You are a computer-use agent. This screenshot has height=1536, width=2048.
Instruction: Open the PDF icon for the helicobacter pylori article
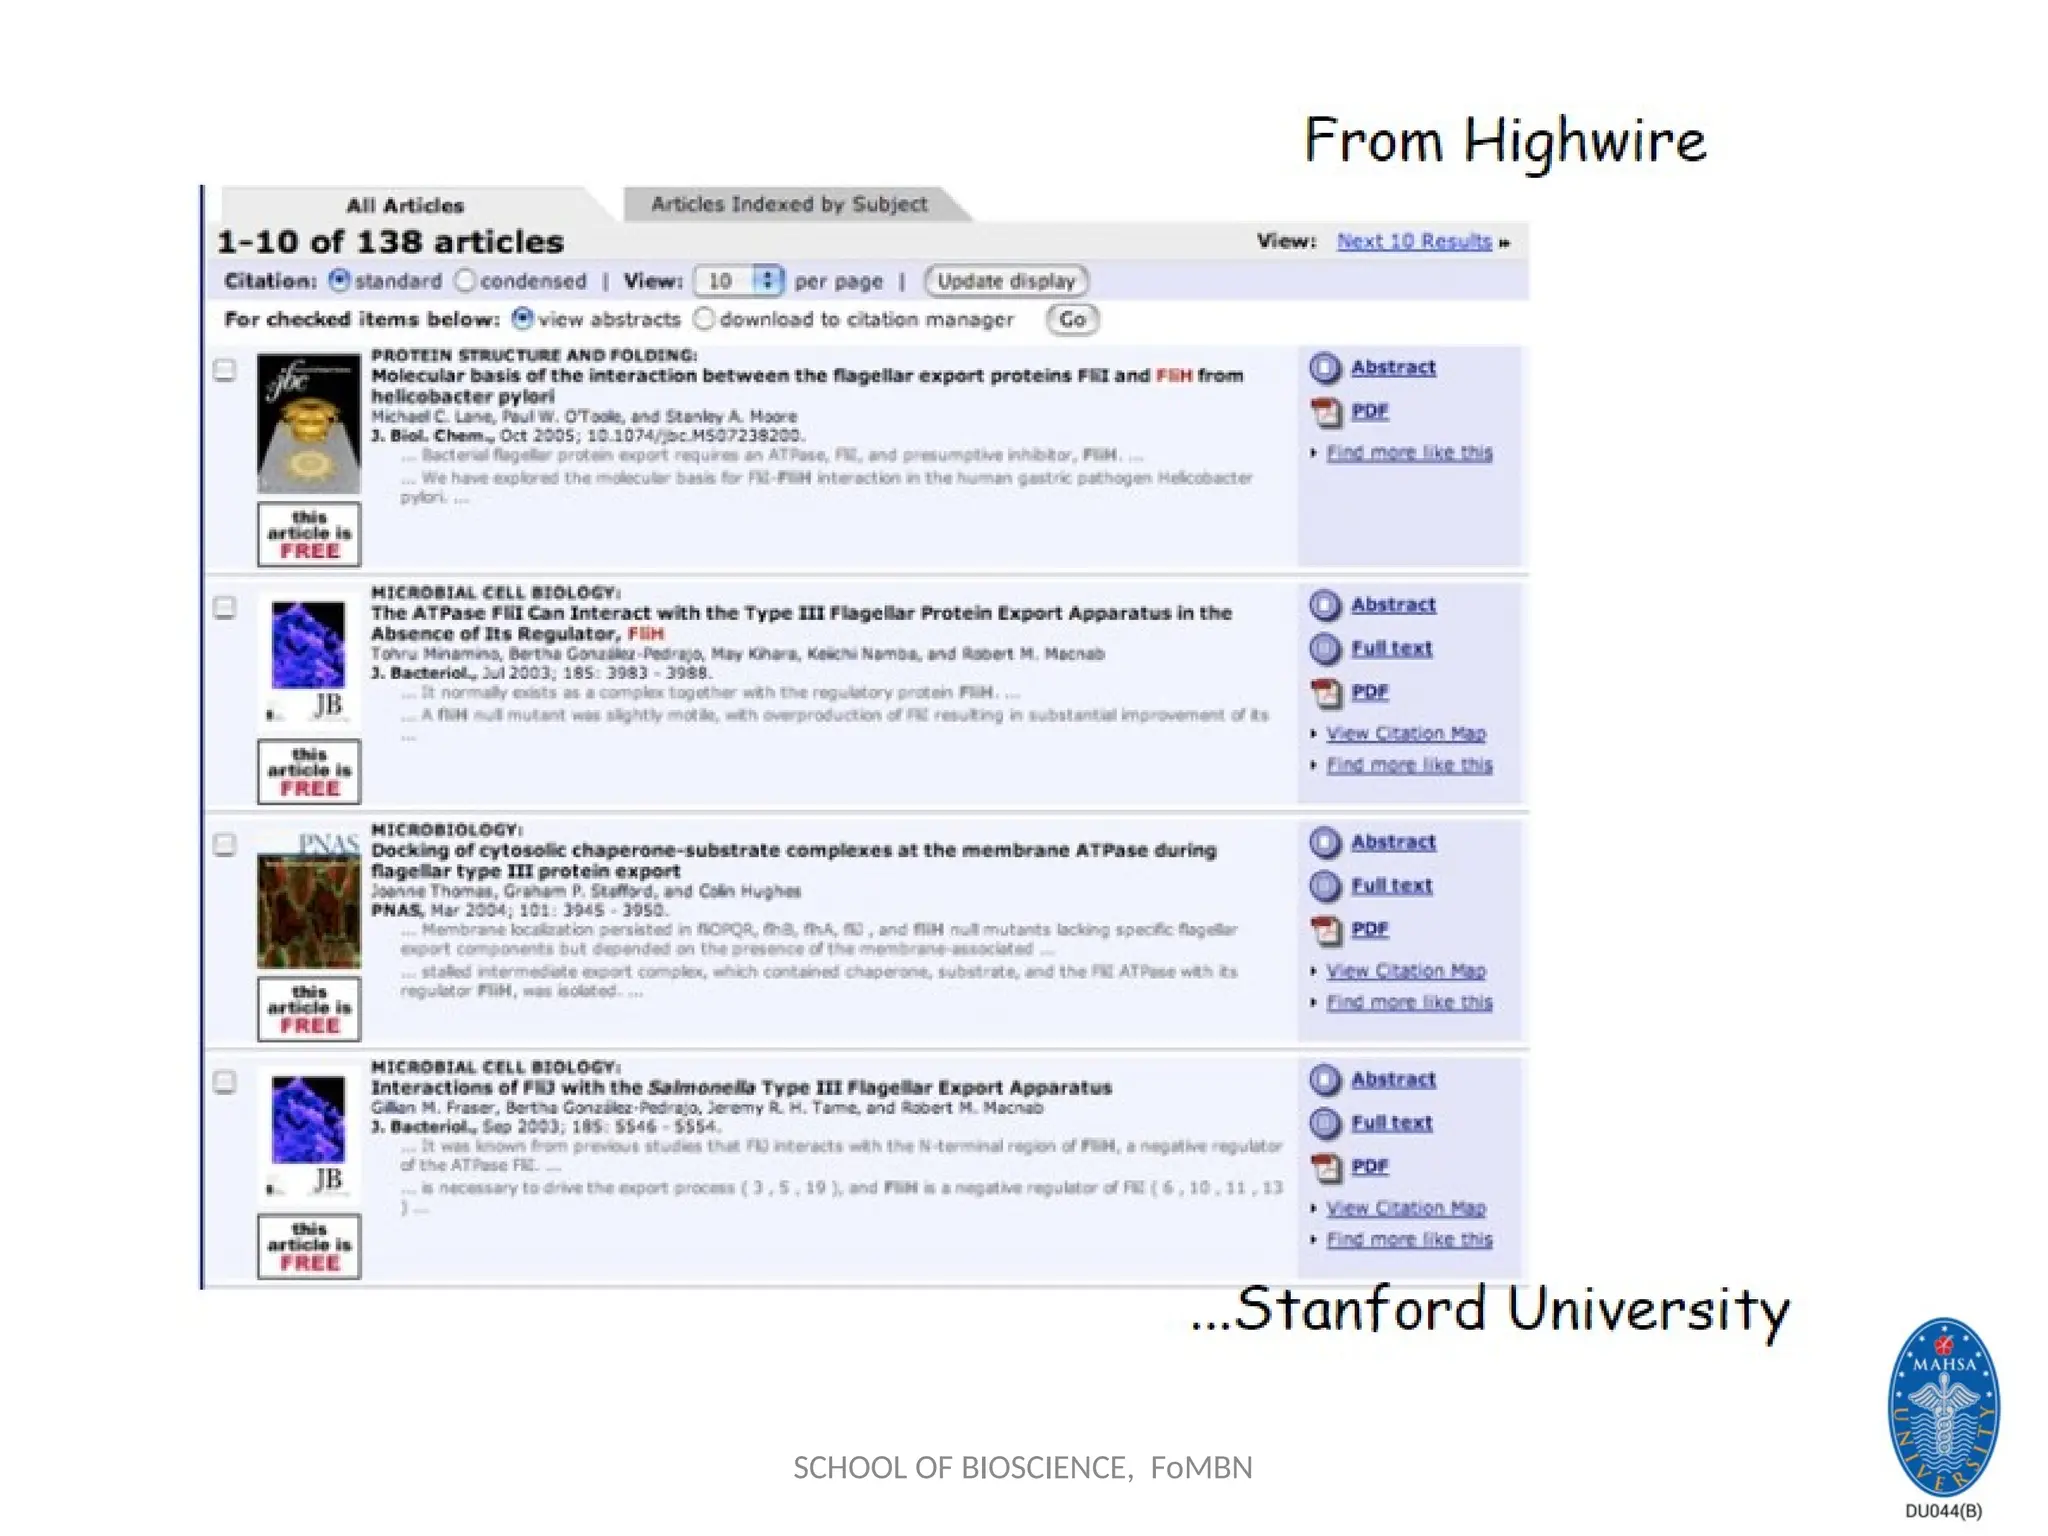click(x=1326, y=412)
